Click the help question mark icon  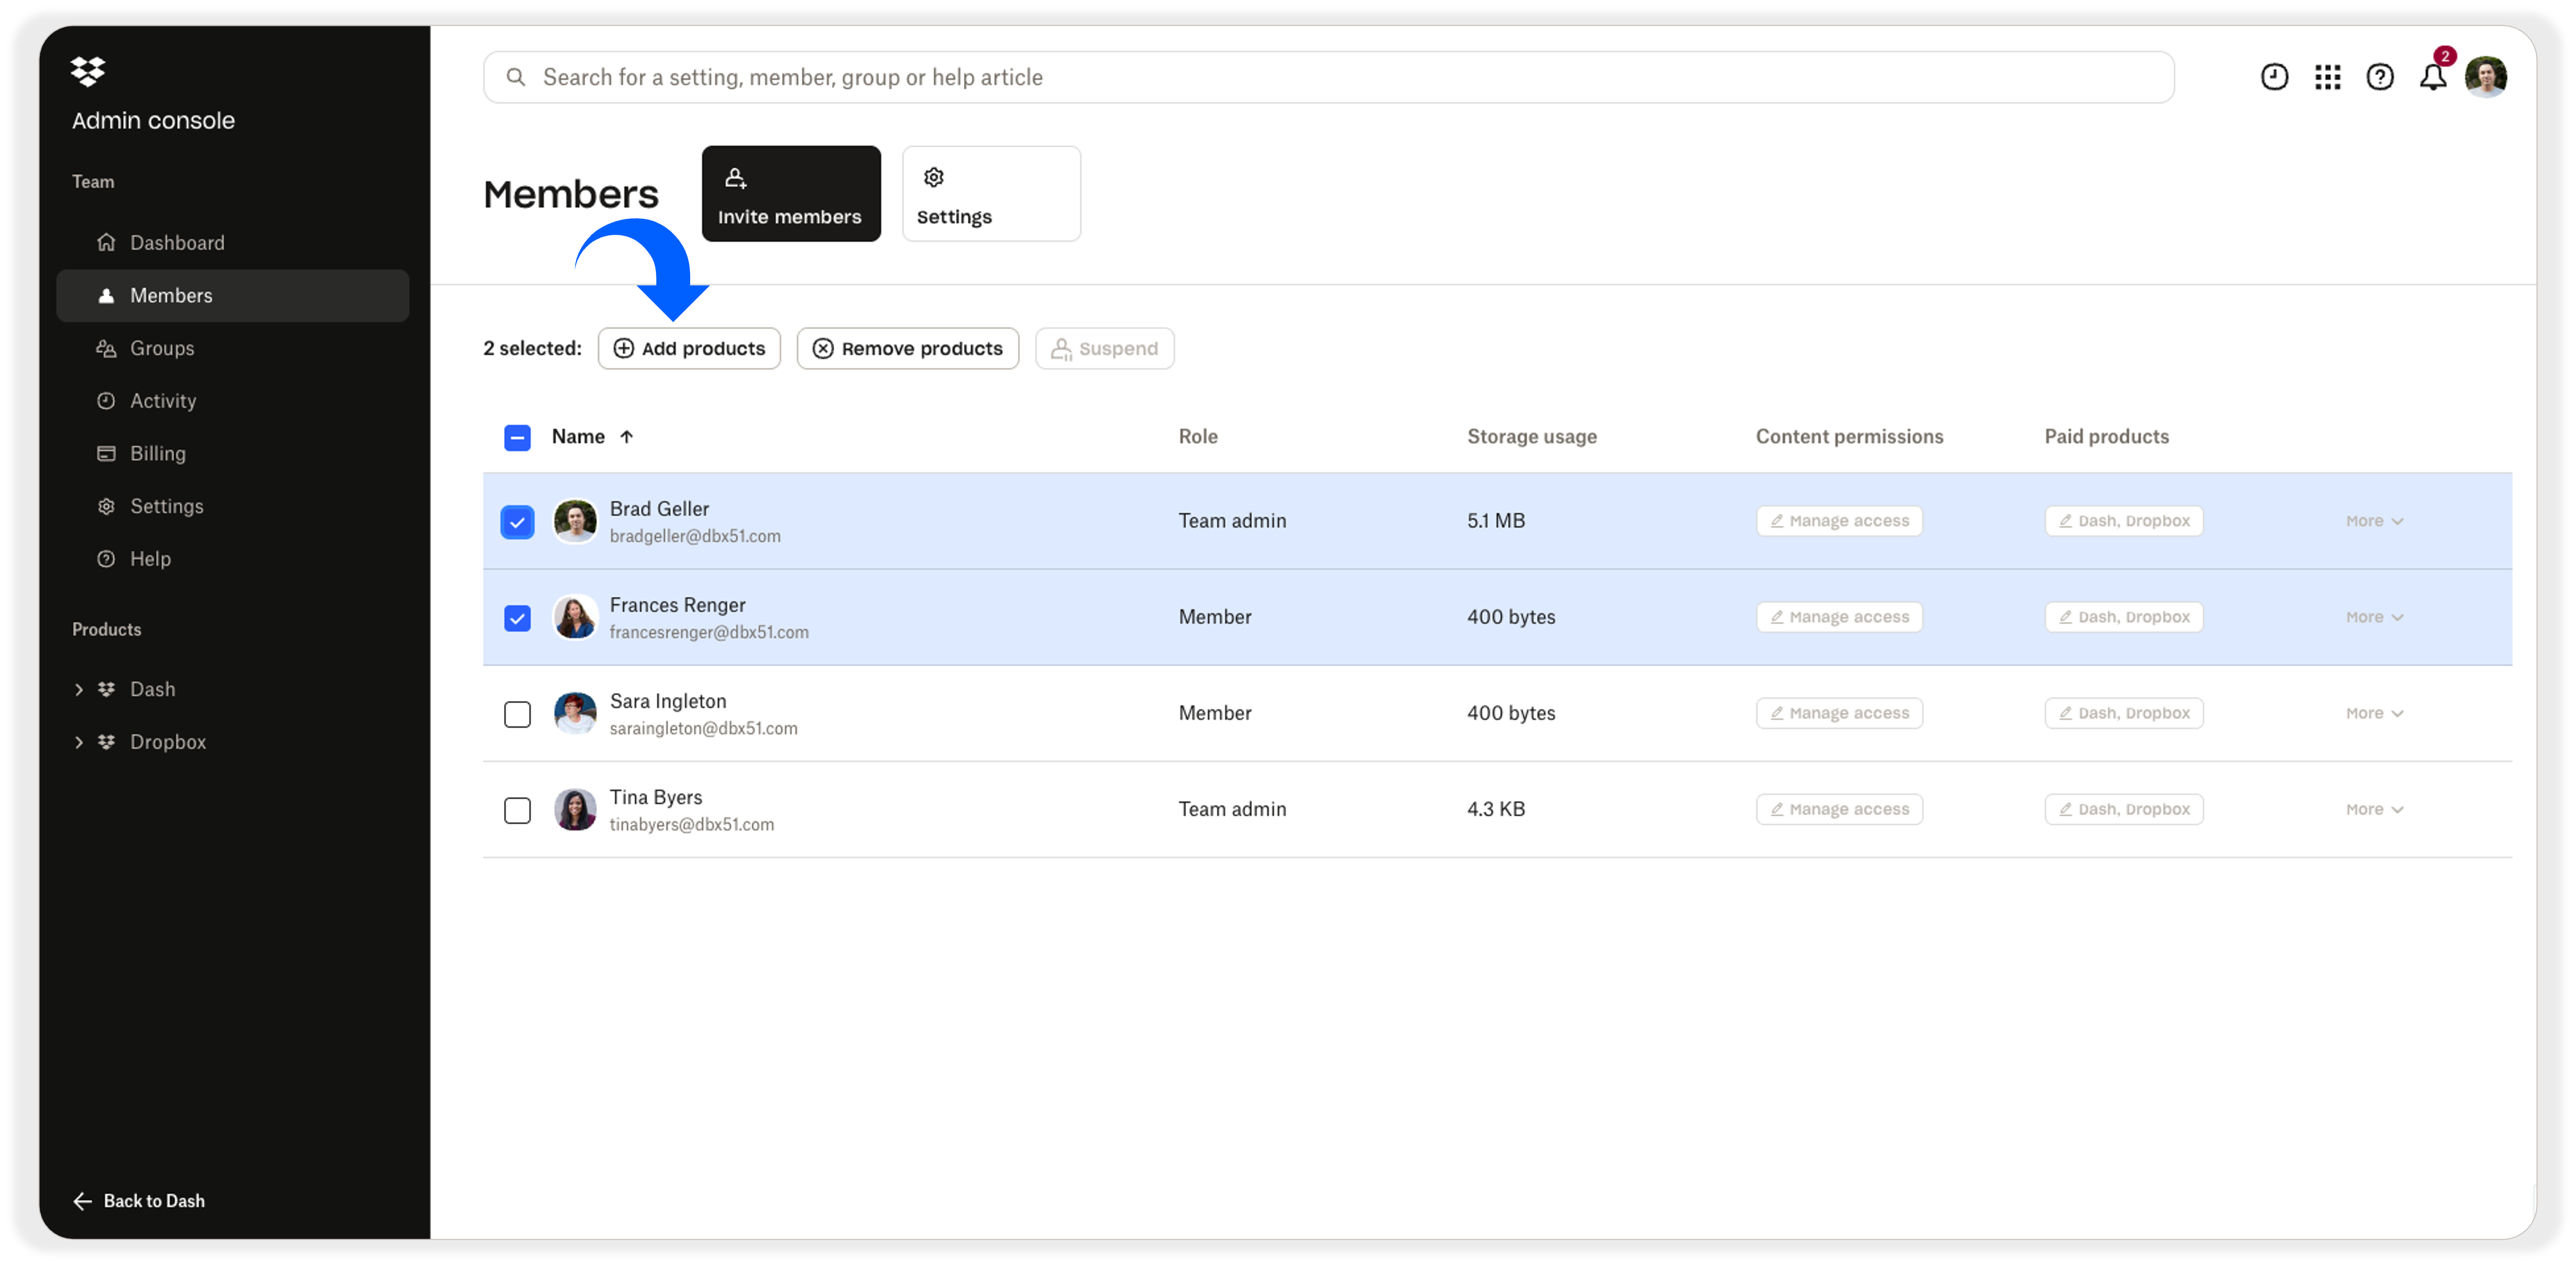[x=2381, y=76]
